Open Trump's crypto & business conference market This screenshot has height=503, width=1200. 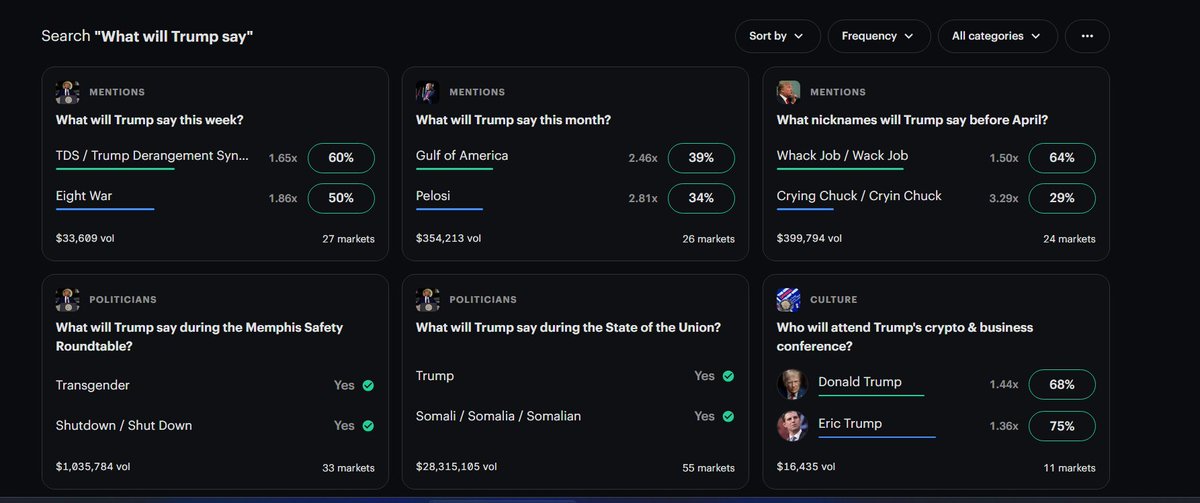tap(905, 336)
